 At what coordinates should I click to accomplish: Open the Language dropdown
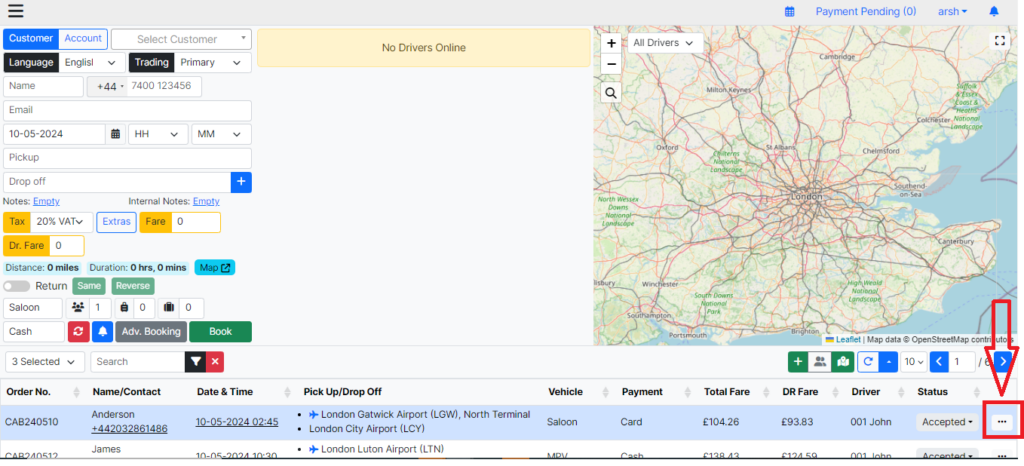click(91, 63)
